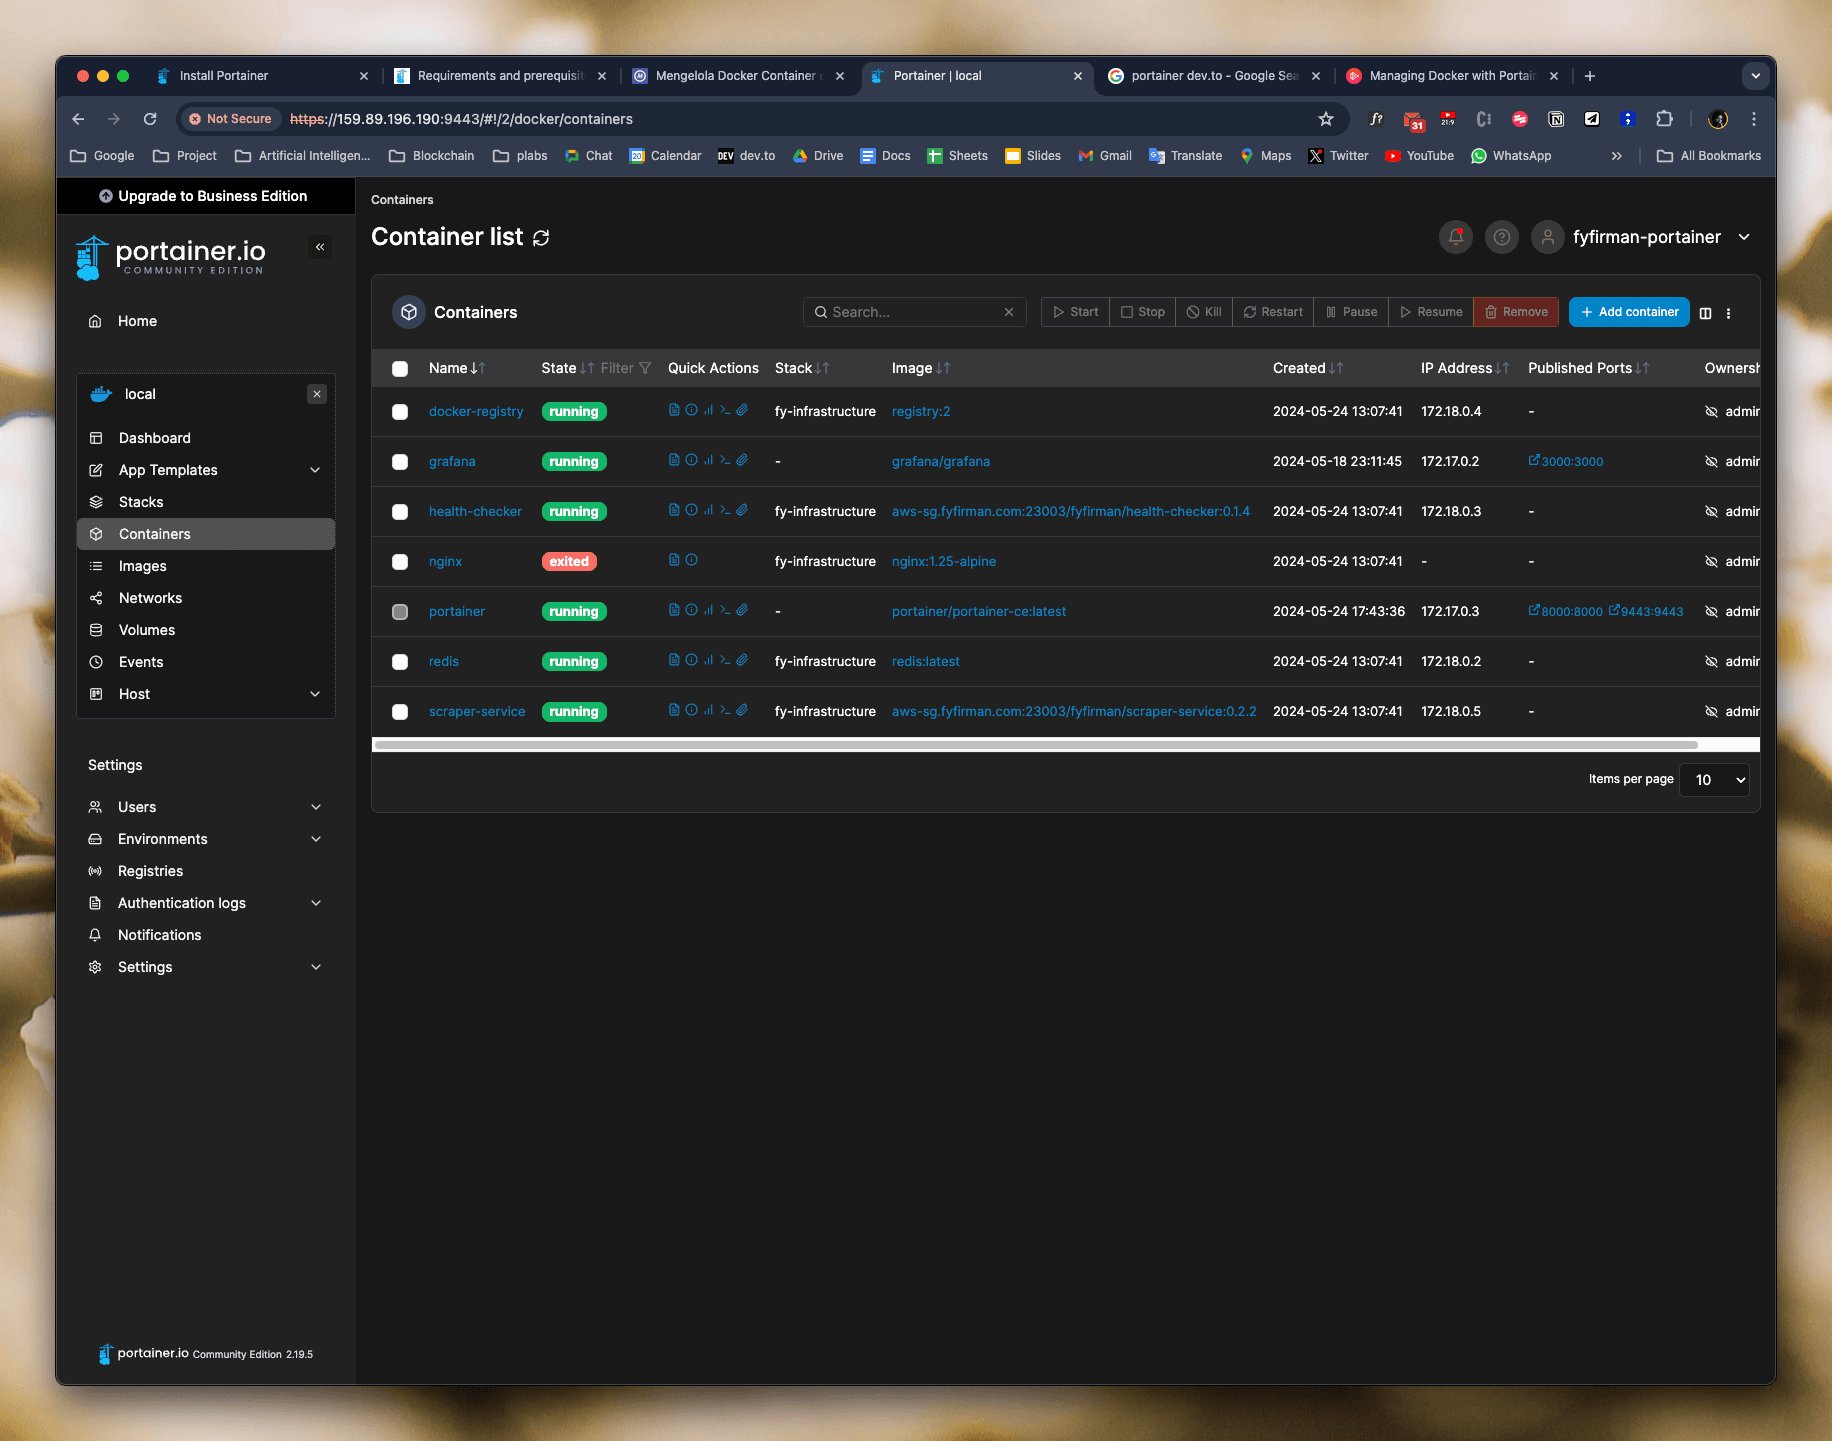Viewport: 1832px width, 1441px height.
Task: Click the Remove button
Action: [x=1516, y=312]
